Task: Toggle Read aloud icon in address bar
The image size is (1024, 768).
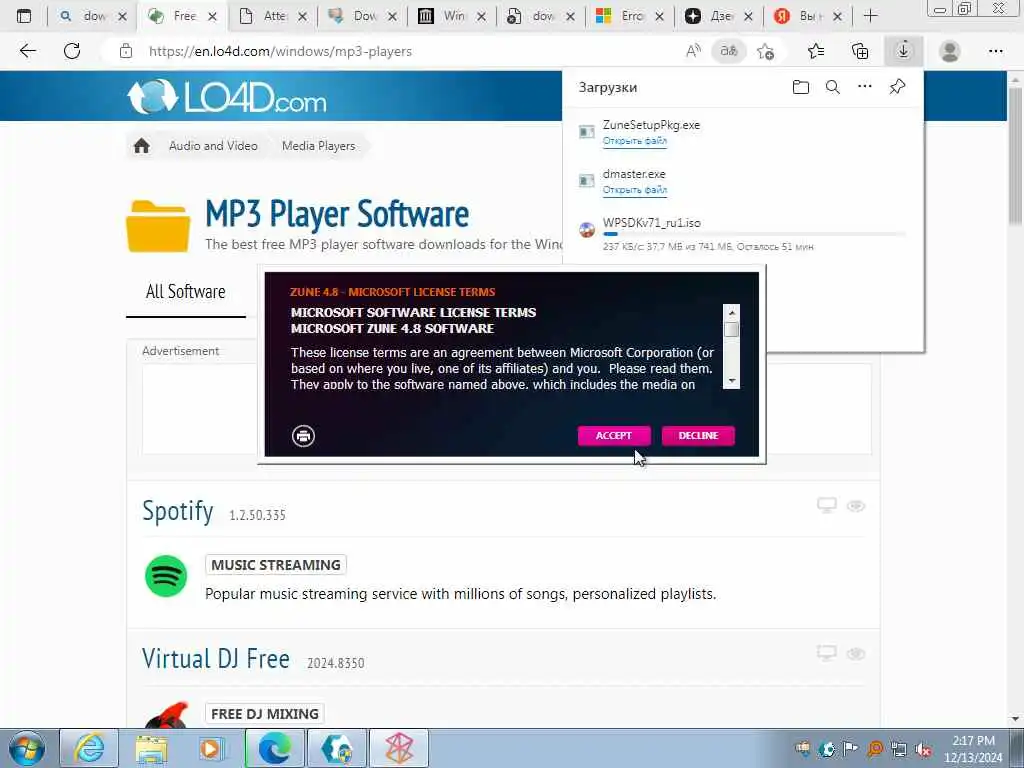Action: (x=693, y=51)
